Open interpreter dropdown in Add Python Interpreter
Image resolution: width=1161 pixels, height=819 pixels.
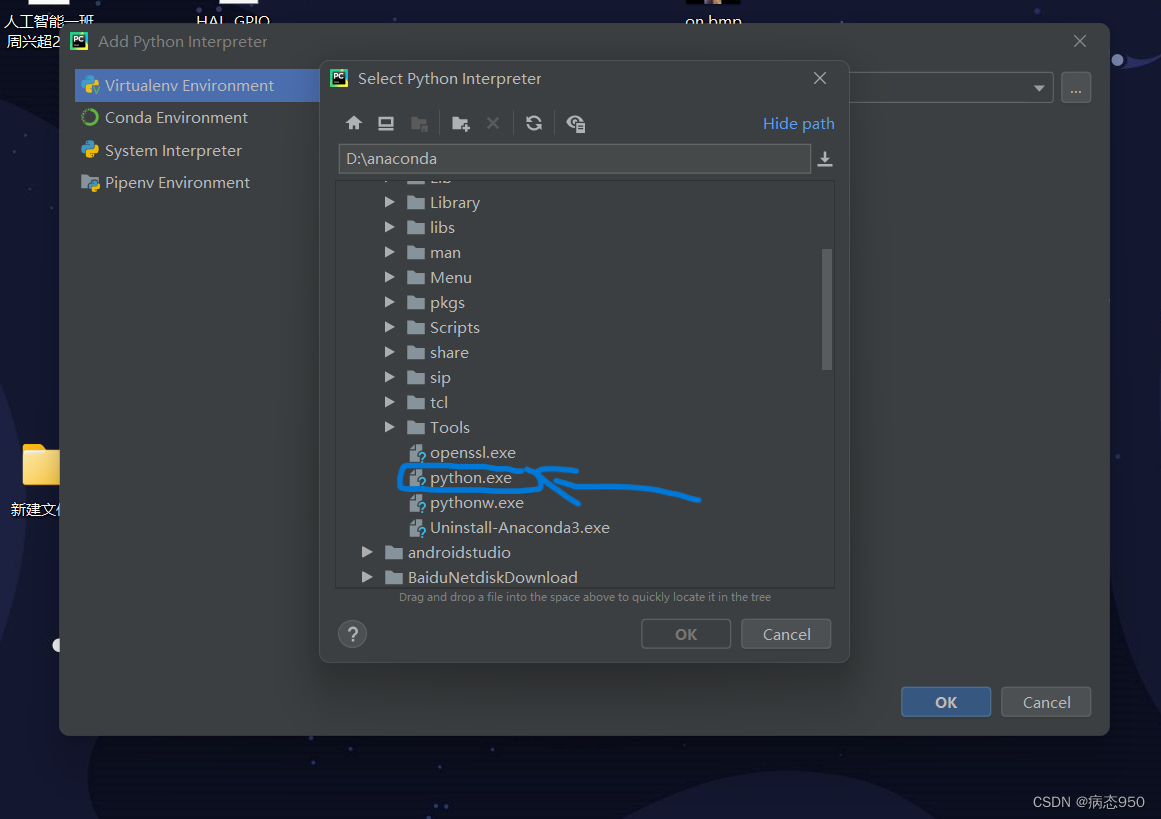tap(1039, 88)
